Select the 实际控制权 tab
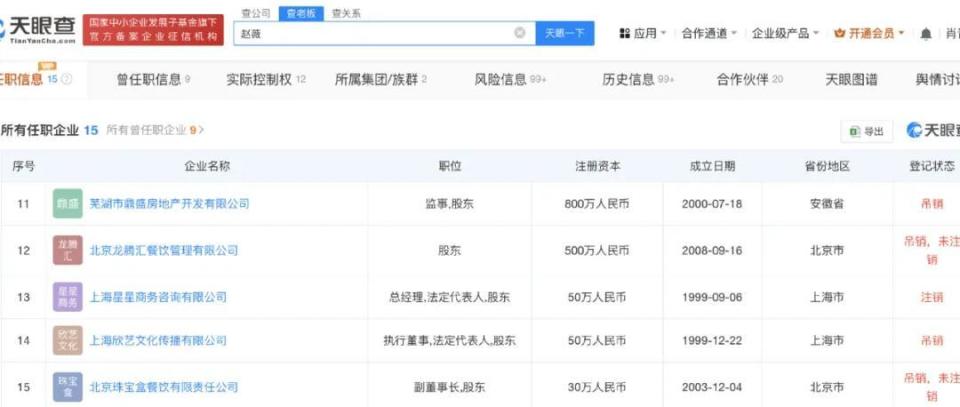This screenshot has width=960, height=407. 266,80
